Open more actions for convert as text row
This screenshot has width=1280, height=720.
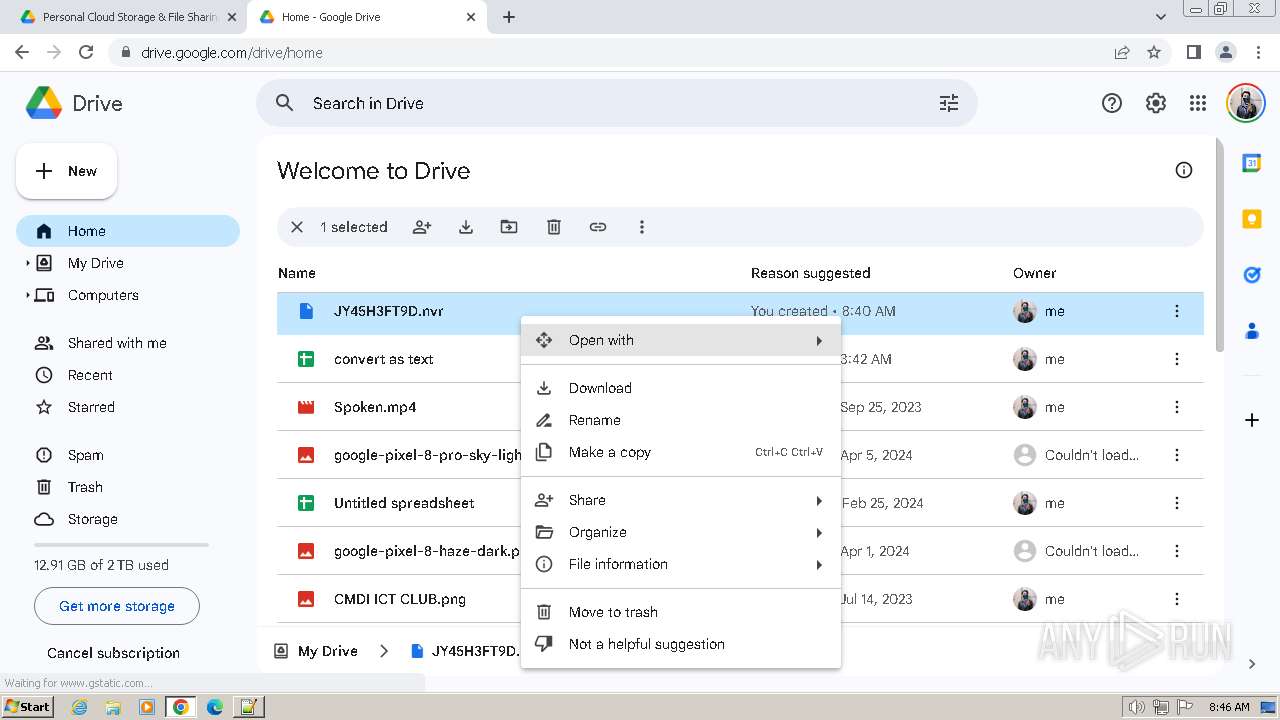click(1177, 359)
